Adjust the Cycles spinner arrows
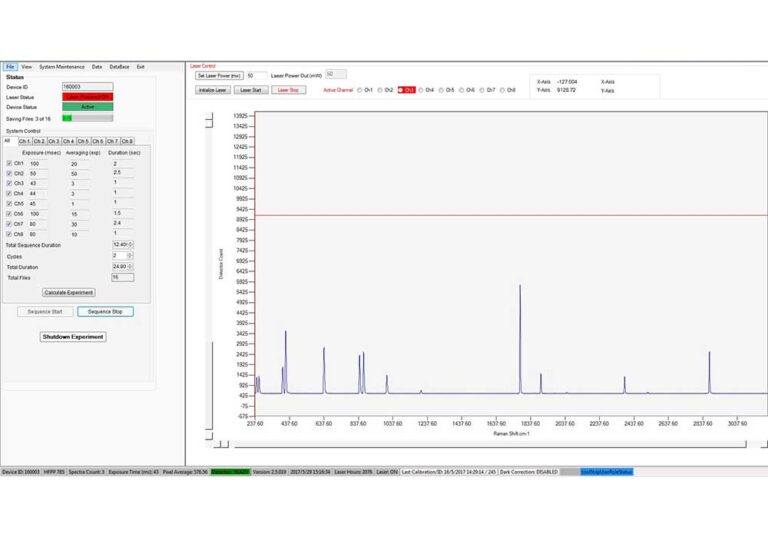 [x=130, y=256]
